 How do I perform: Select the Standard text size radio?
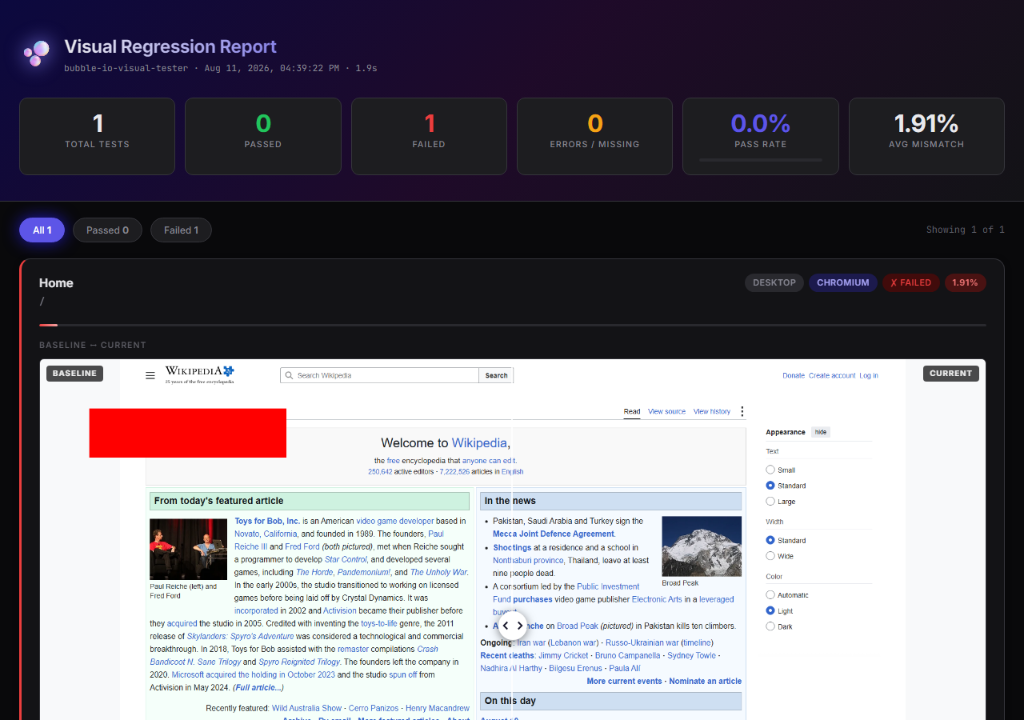pos(770,485)
